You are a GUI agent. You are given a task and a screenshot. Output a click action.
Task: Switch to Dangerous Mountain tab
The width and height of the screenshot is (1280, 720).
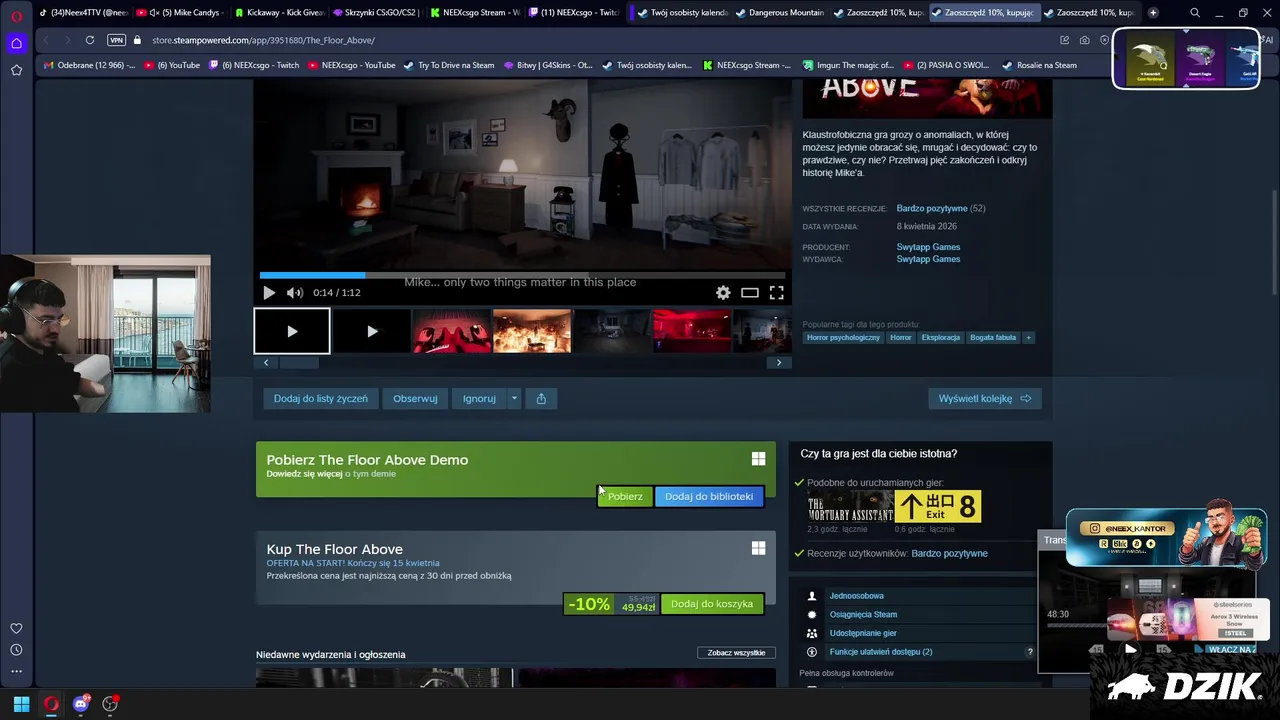pos(780,13)
